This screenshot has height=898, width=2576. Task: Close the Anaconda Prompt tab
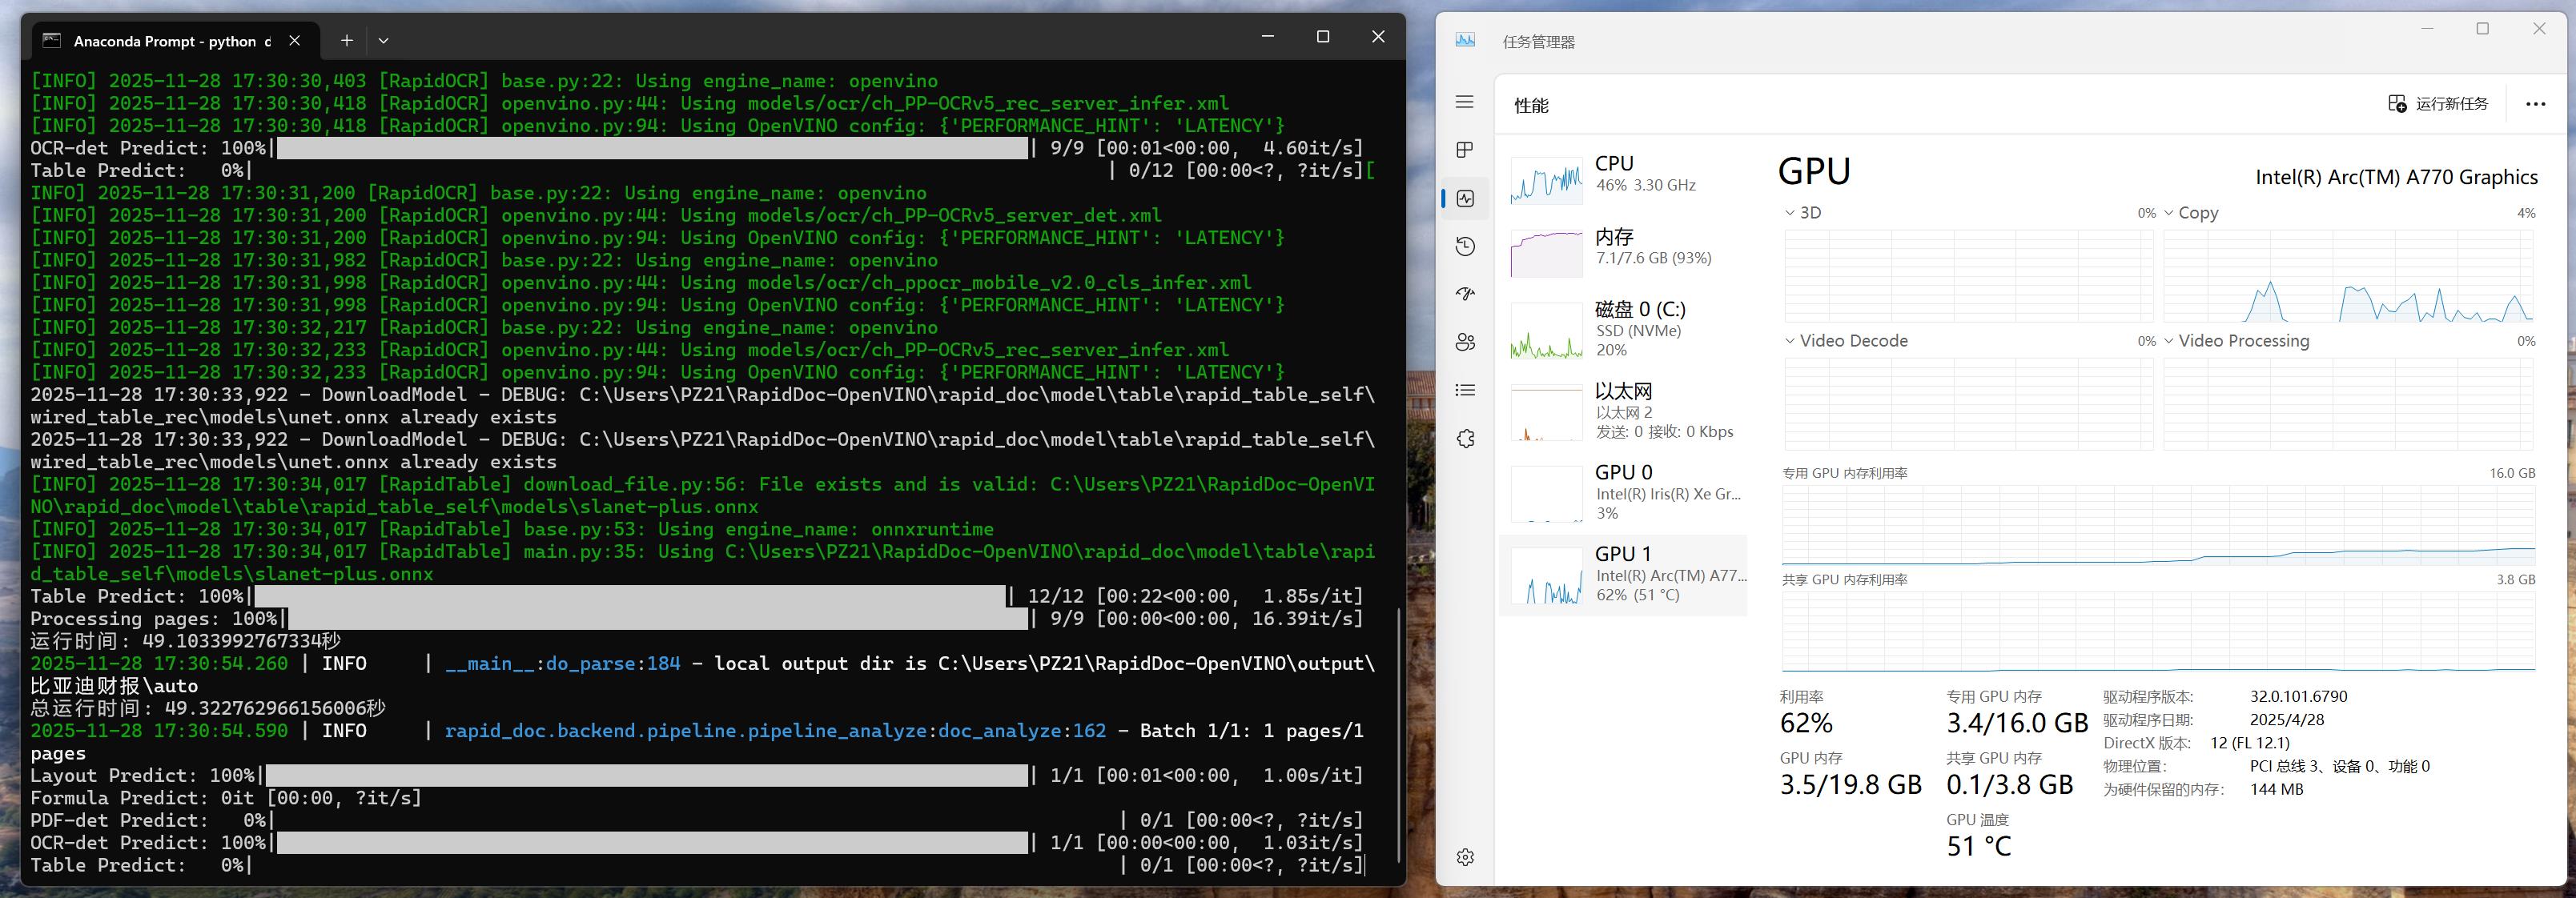[294, 40]
